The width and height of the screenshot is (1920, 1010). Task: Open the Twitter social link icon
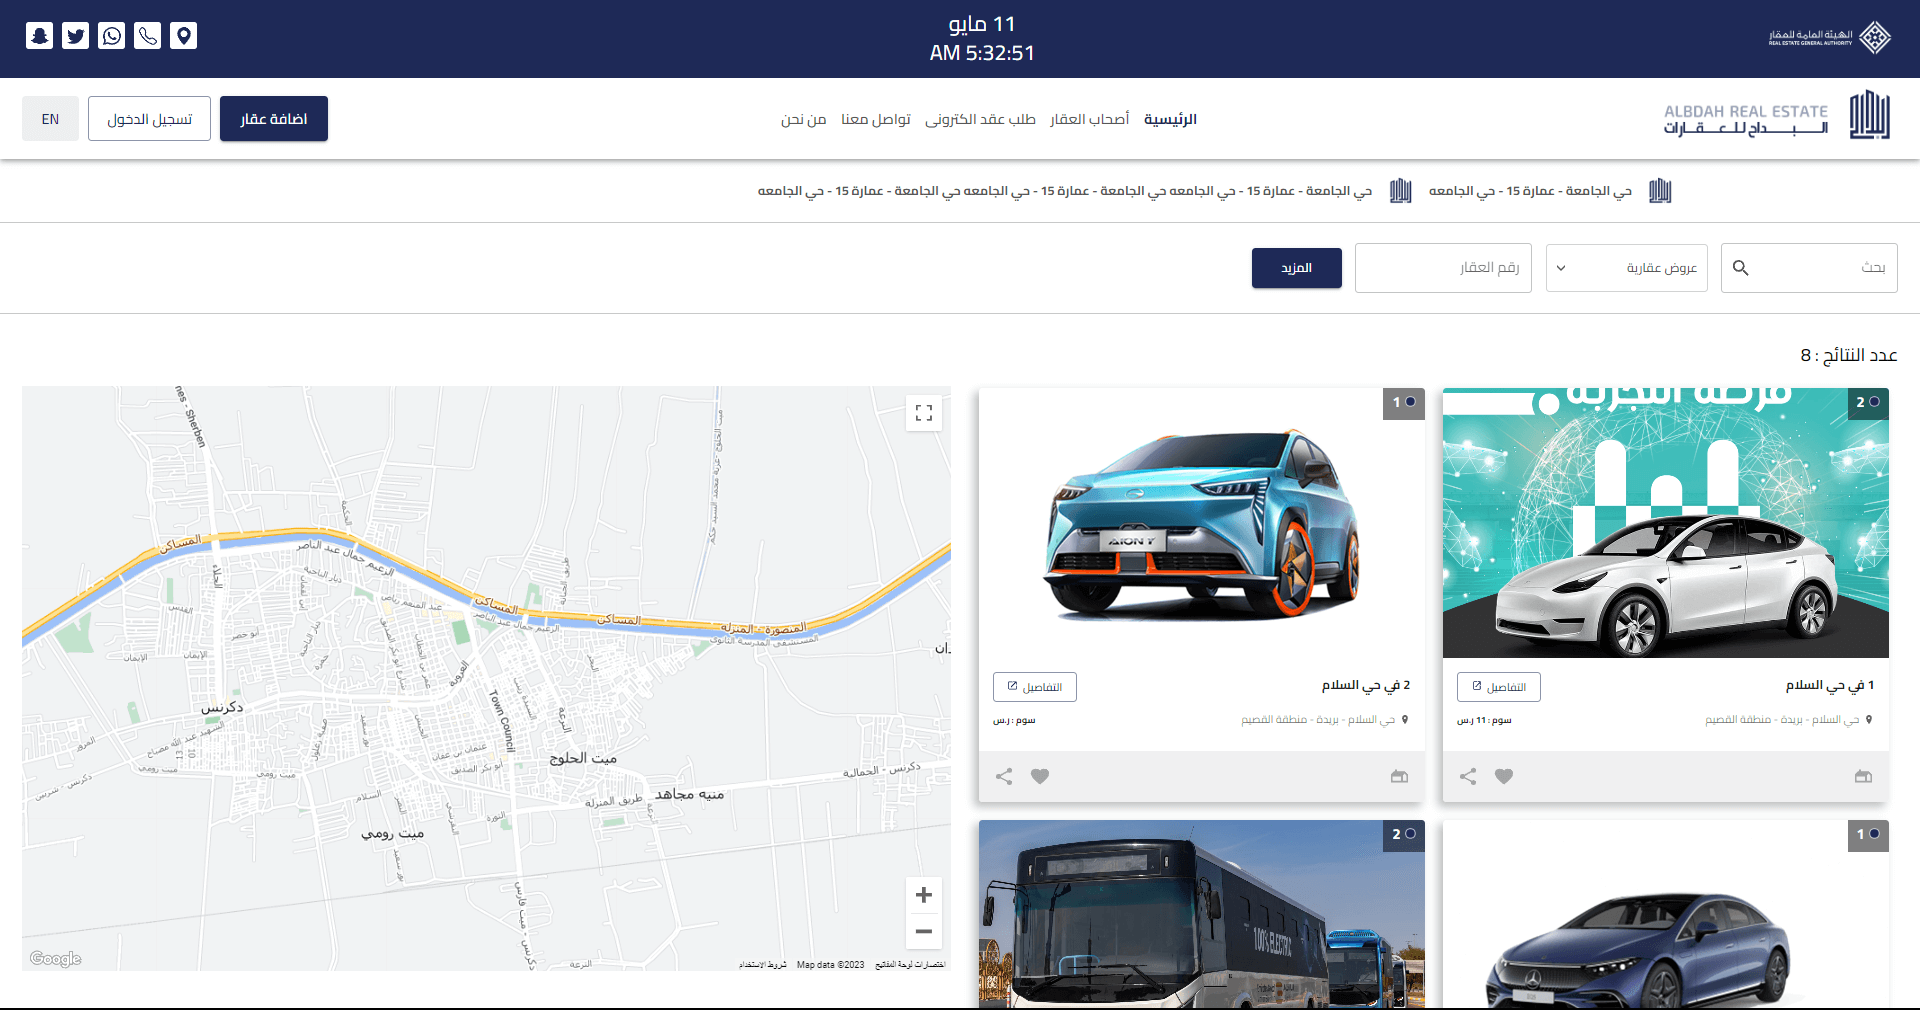point(75,36)
